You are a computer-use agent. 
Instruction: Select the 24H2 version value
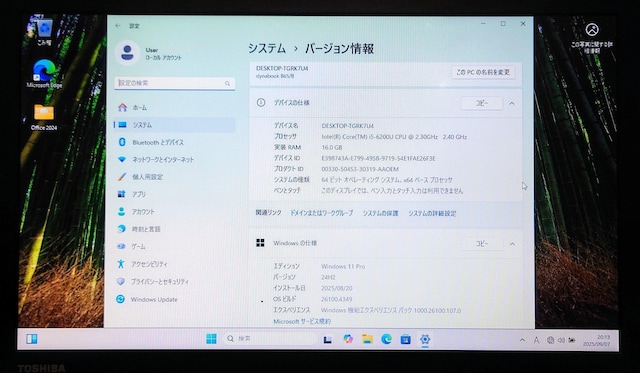click(x=328, y=277)
